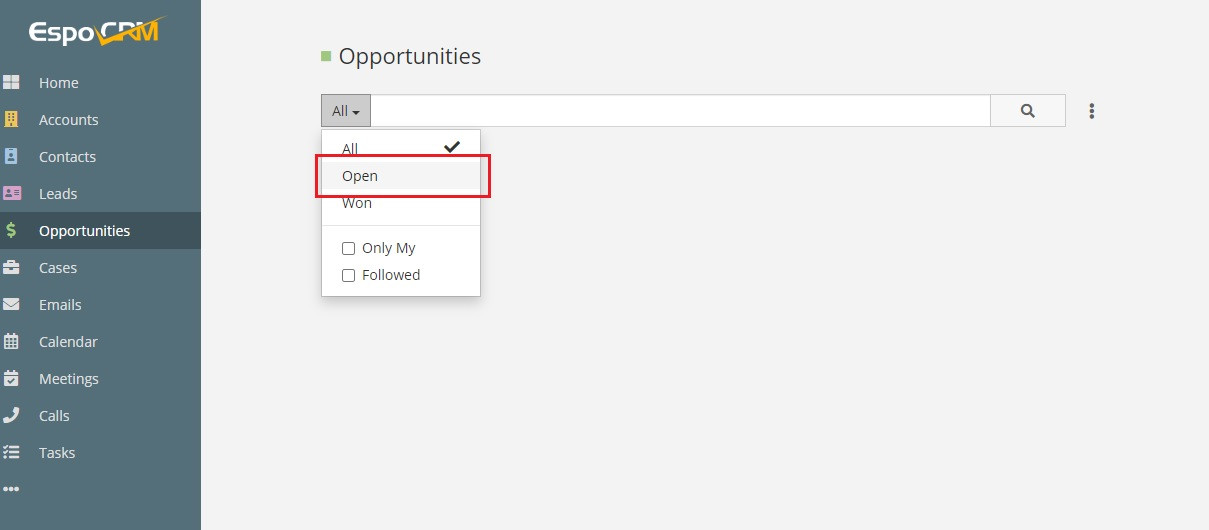Click the Contacts address book icon
The image size is (1209, 530).
coord(11,157)
